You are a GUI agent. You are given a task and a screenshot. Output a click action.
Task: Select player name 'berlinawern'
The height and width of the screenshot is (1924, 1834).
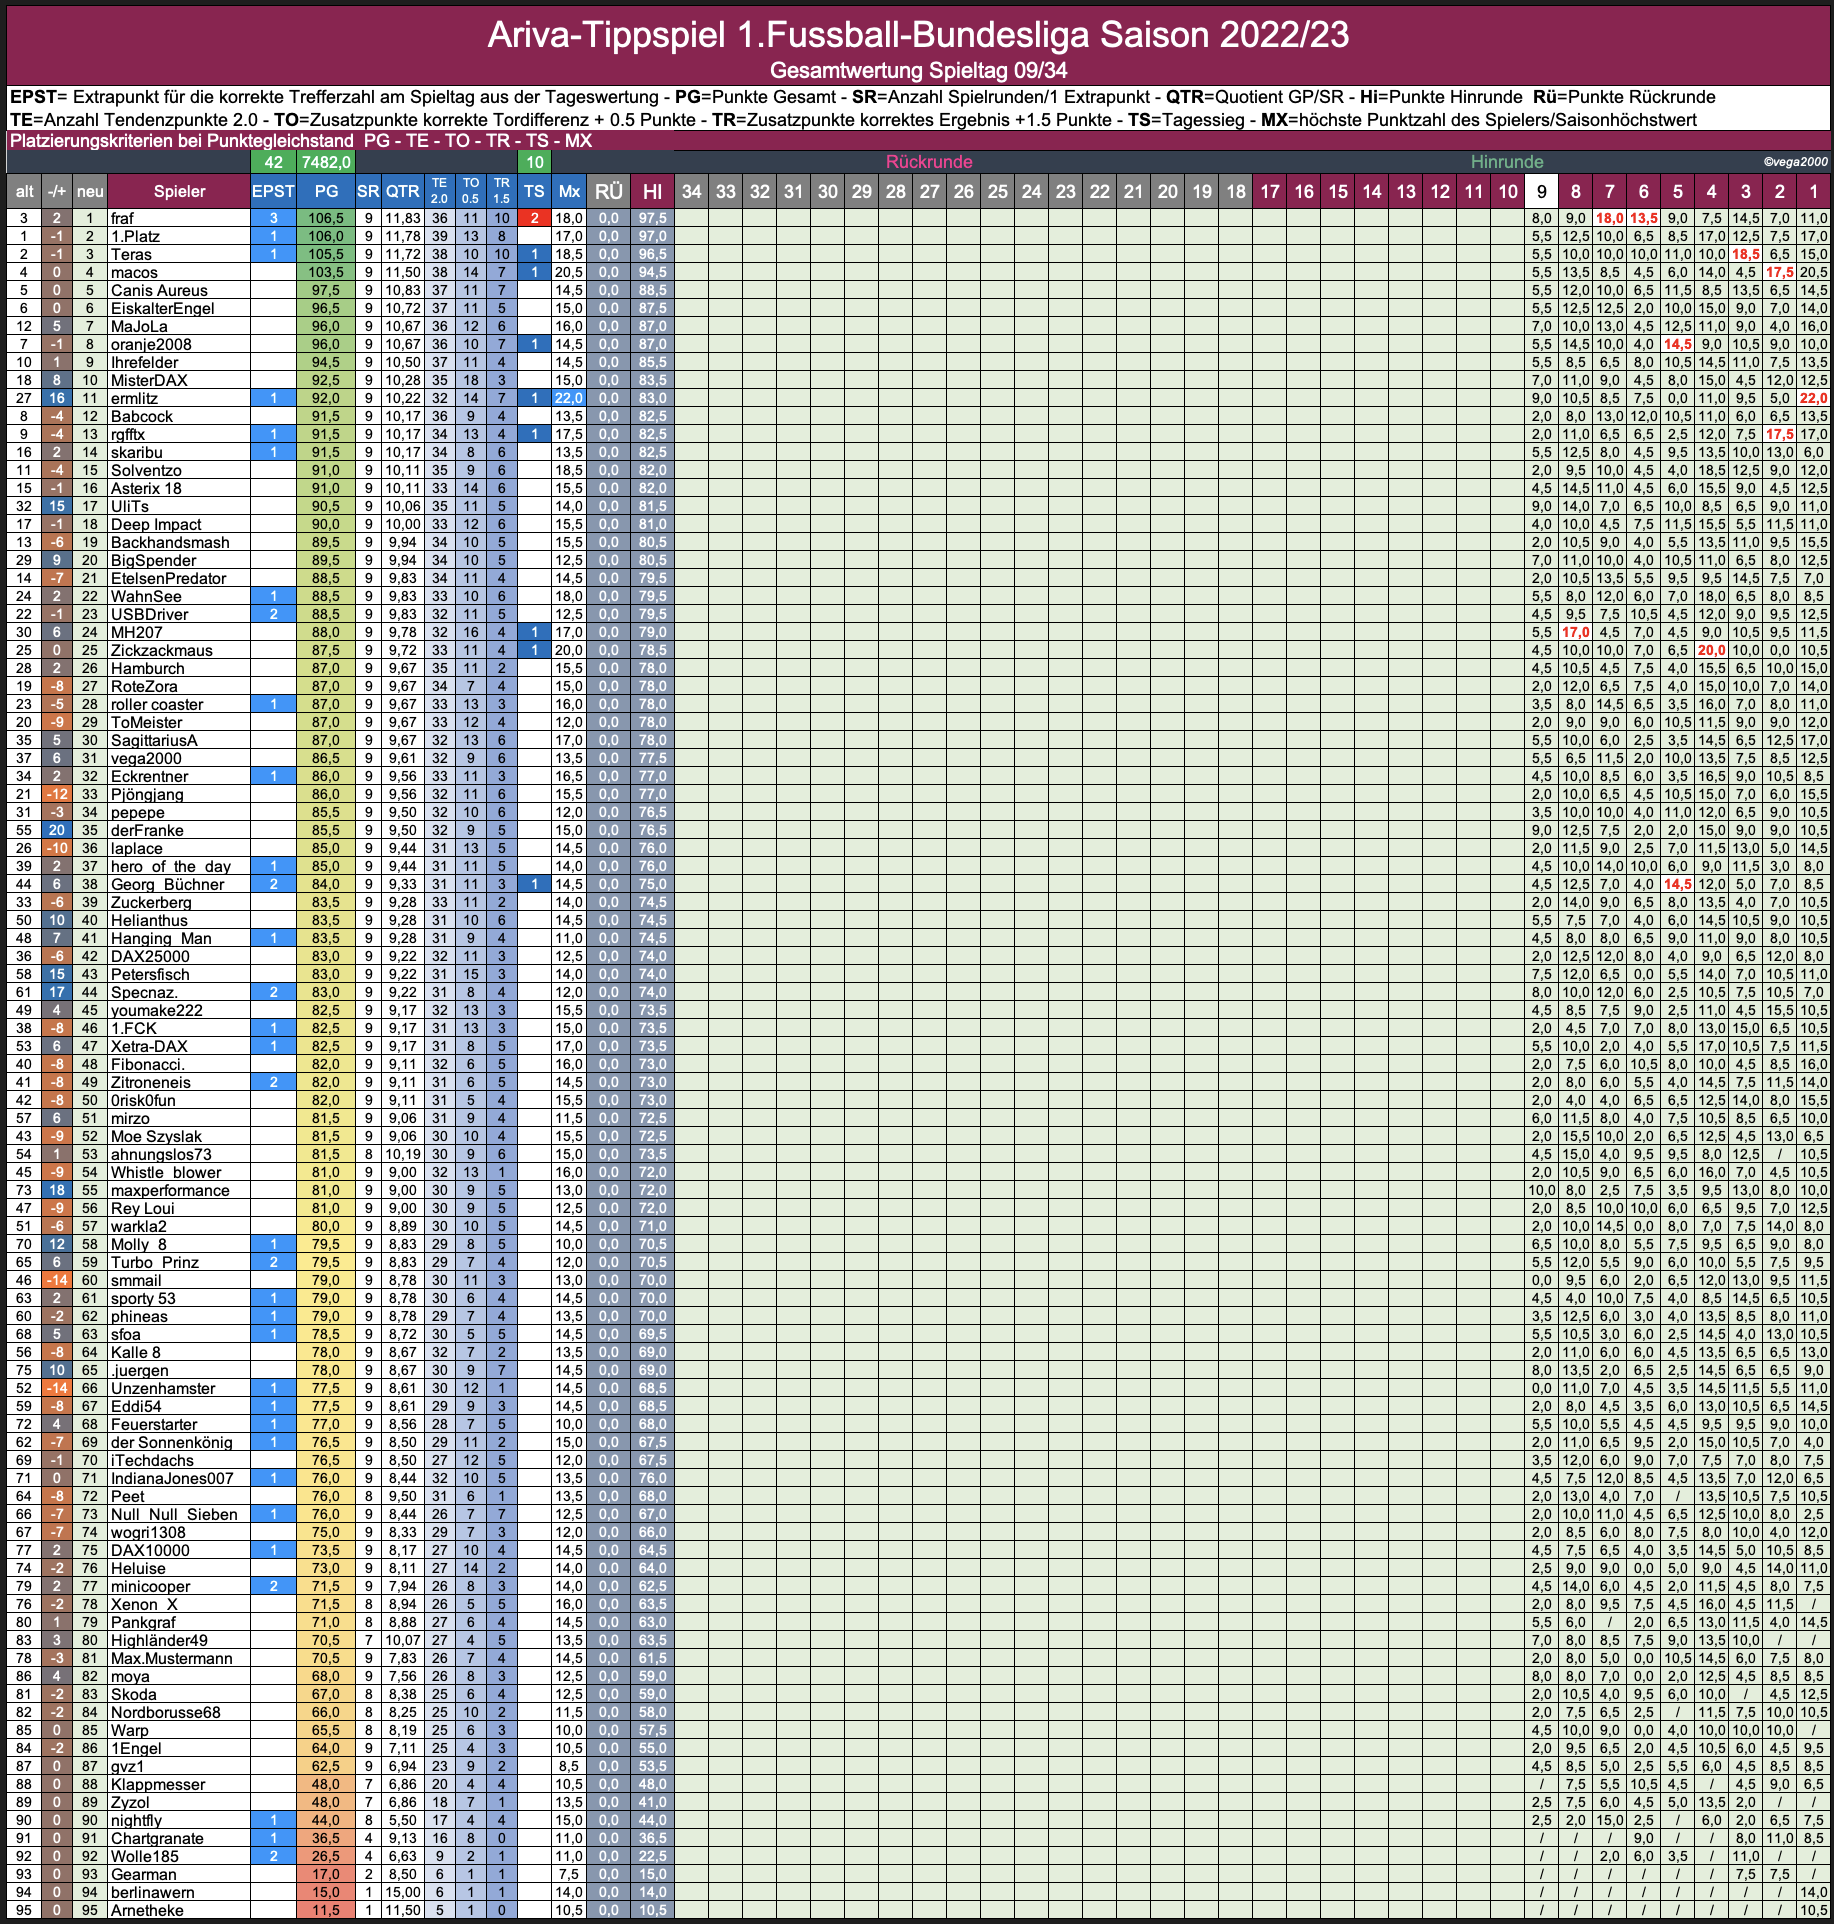153,1892
